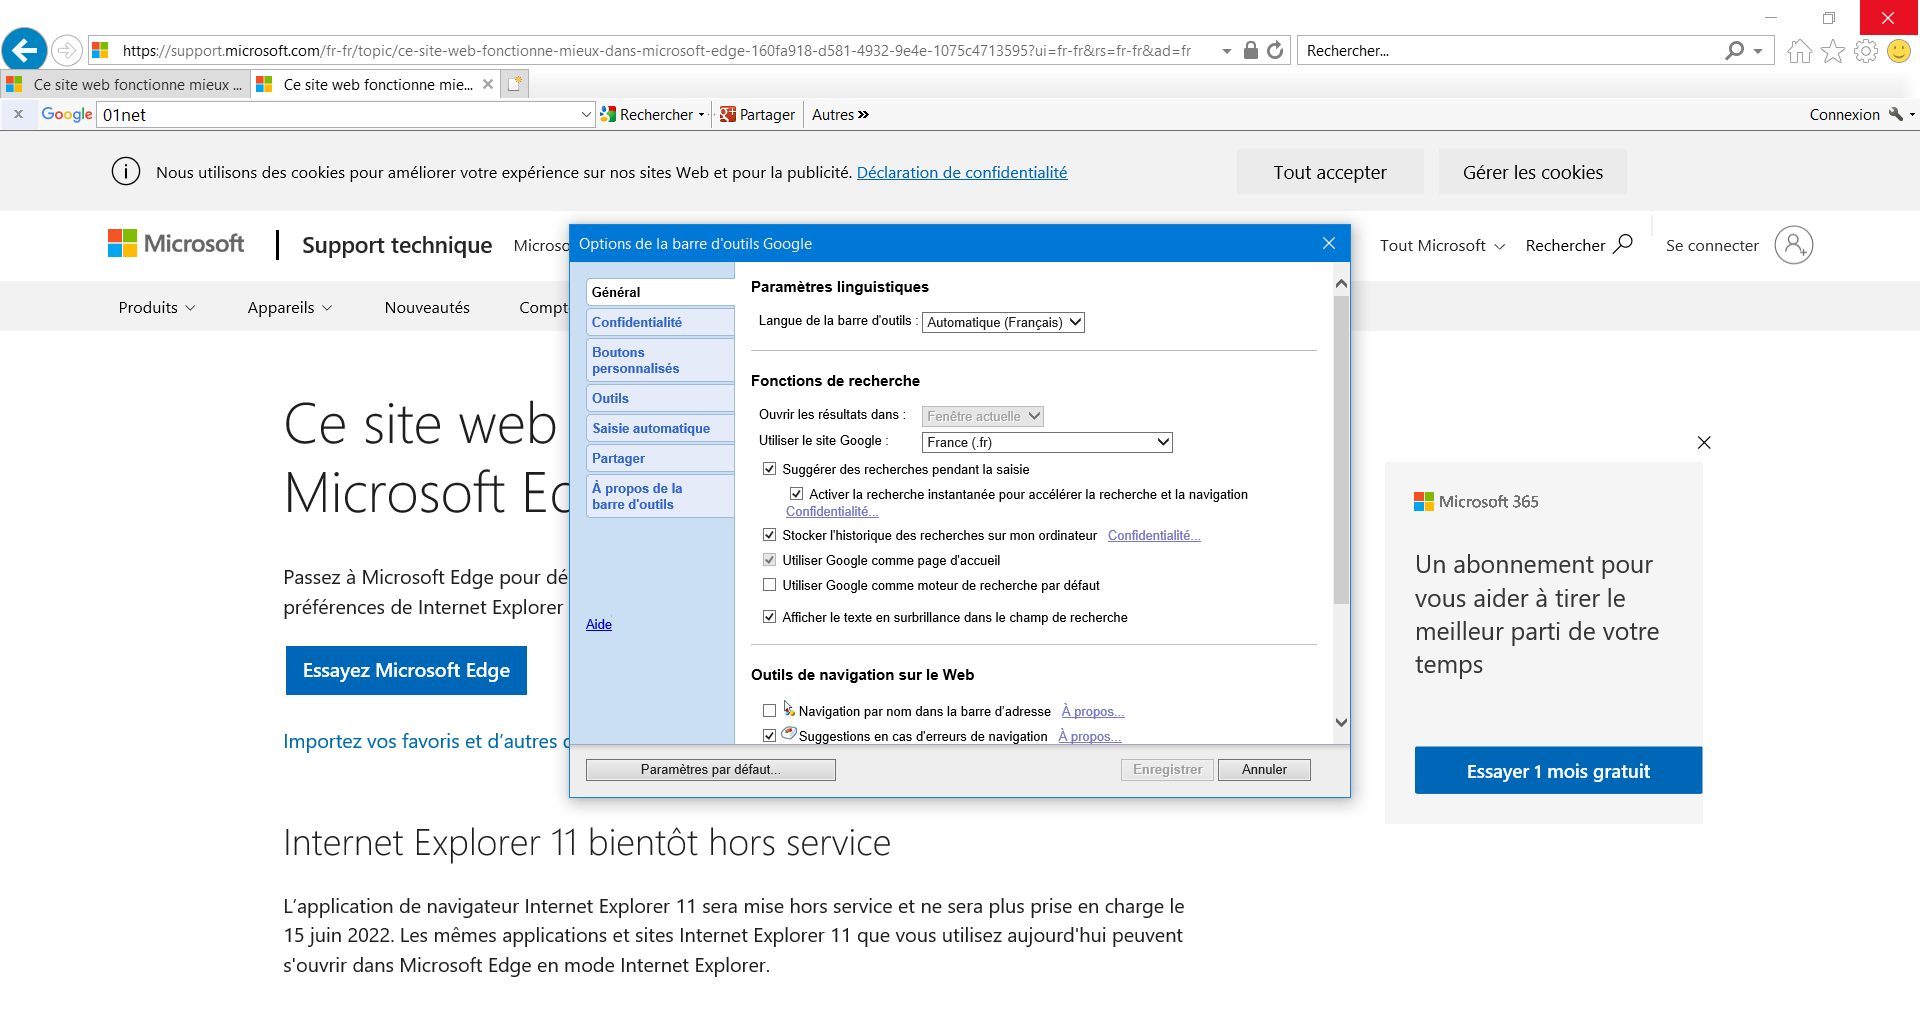The width and height of the screenshot is (1920, 1030).
Task: Click the Annuler button in the dialog
Action: point(1264,769)
